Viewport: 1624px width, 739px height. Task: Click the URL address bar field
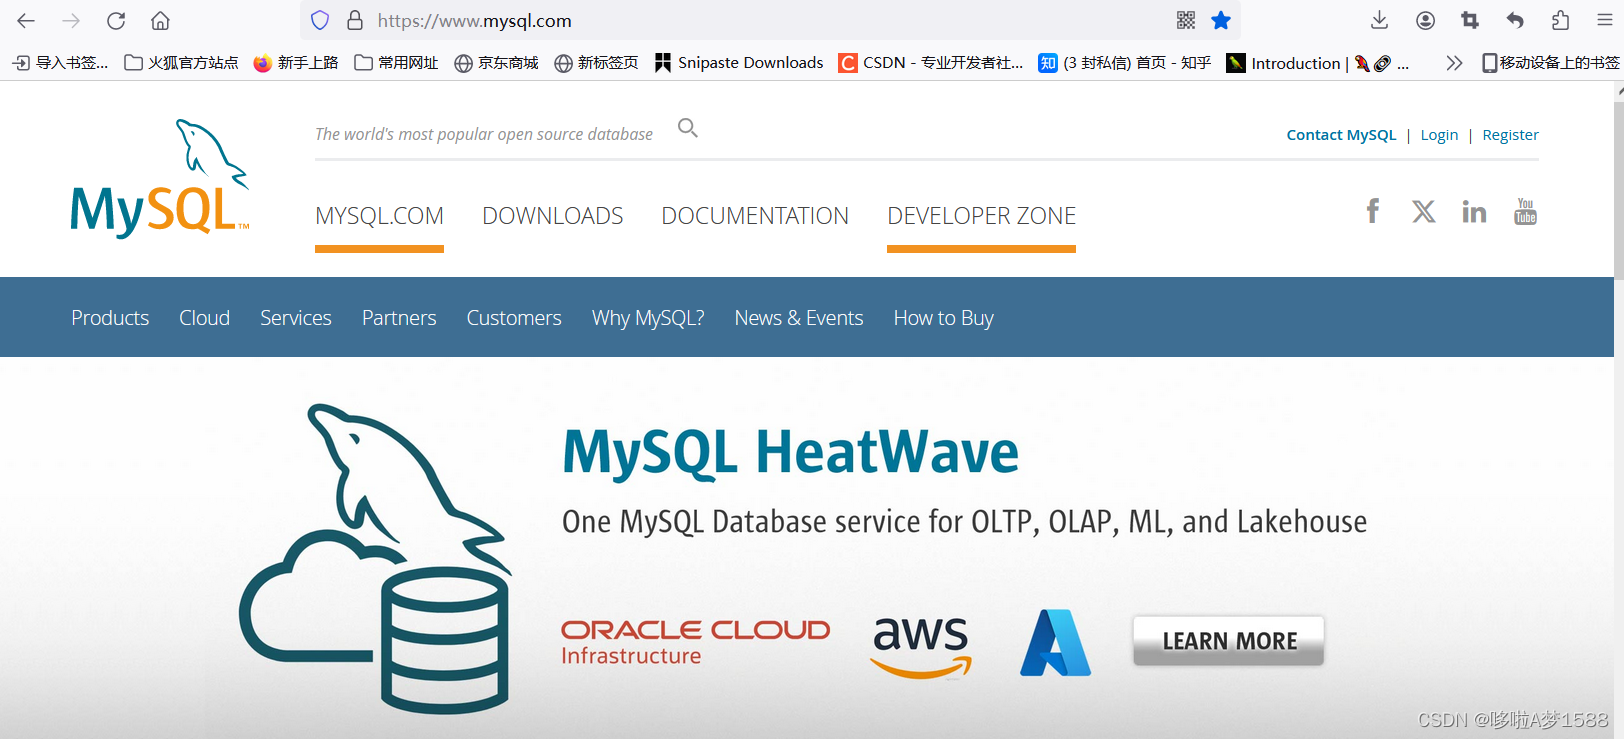pyautogui.click(x=770, y=20)
